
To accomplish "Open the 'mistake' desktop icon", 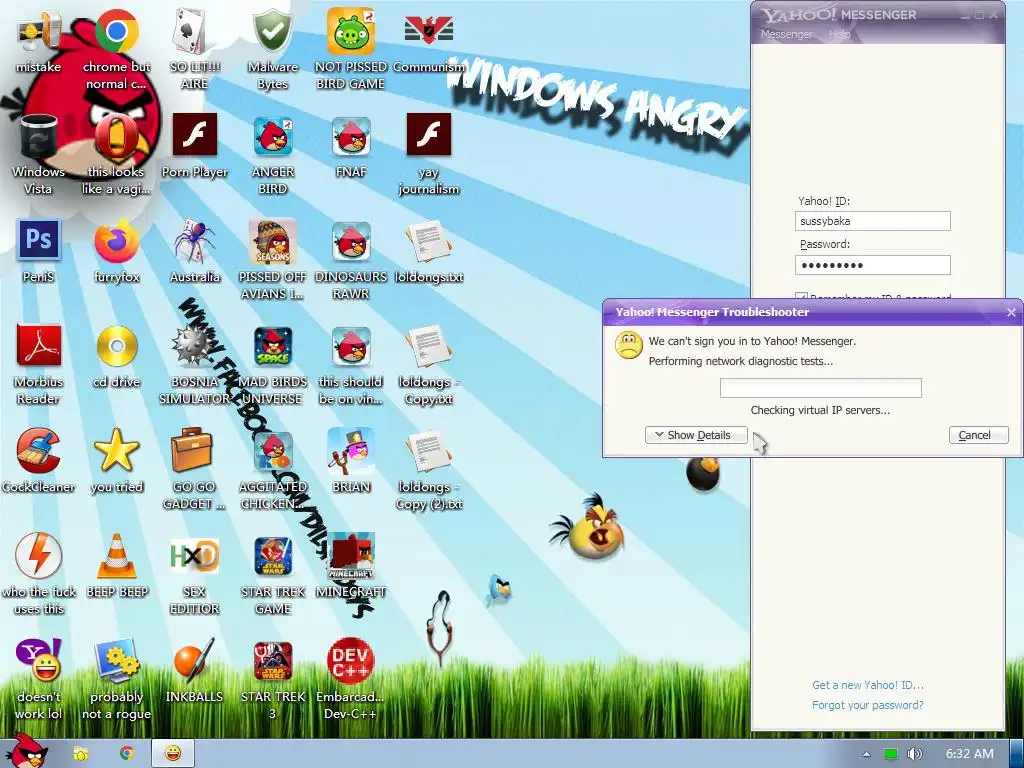I will pyautogui.click(x=38, y=31).
